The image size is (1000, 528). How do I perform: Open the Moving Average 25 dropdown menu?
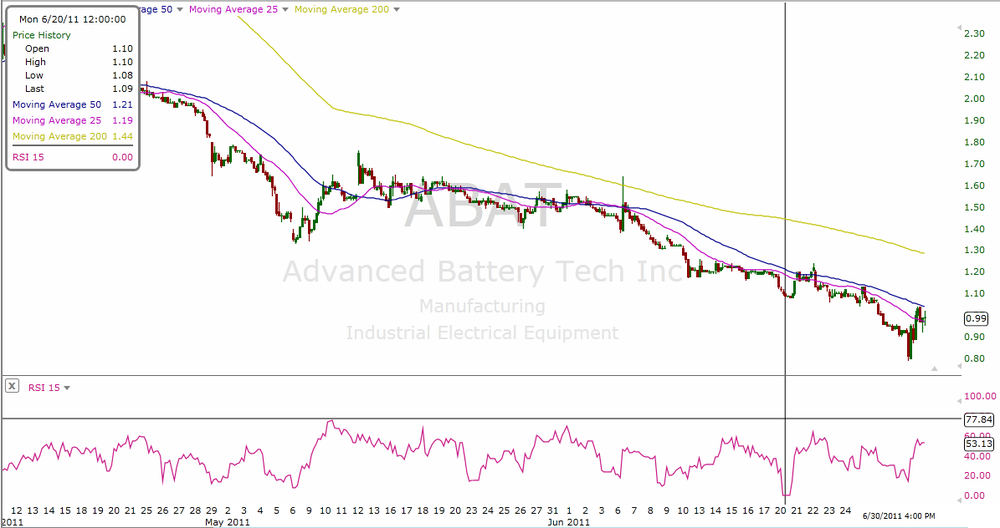click(285, 10)
